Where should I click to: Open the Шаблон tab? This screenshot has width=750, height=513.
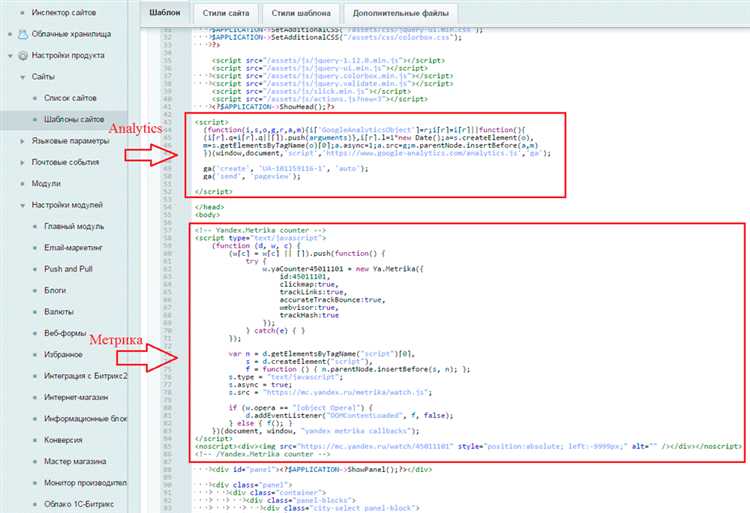tap(165, 13)
